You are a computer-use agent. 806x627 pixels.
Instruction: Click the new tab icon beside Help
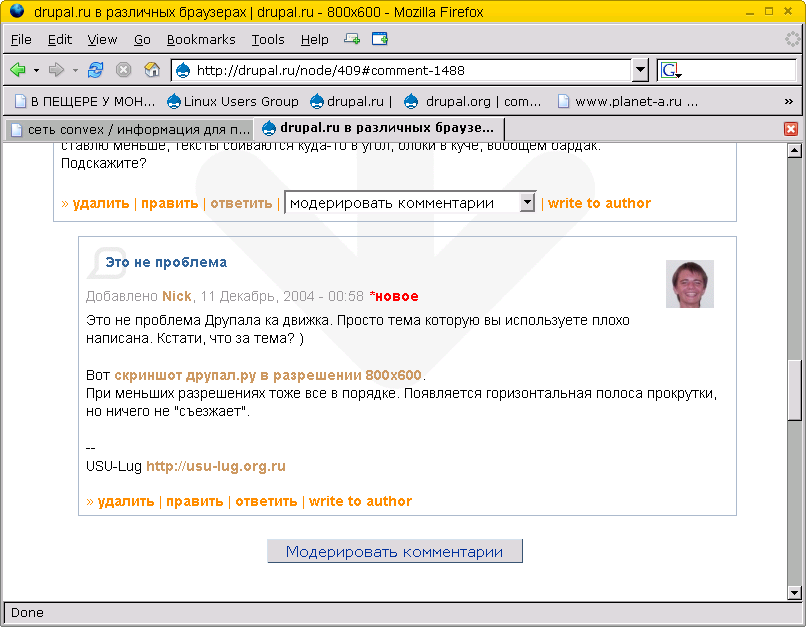point(352,39)
